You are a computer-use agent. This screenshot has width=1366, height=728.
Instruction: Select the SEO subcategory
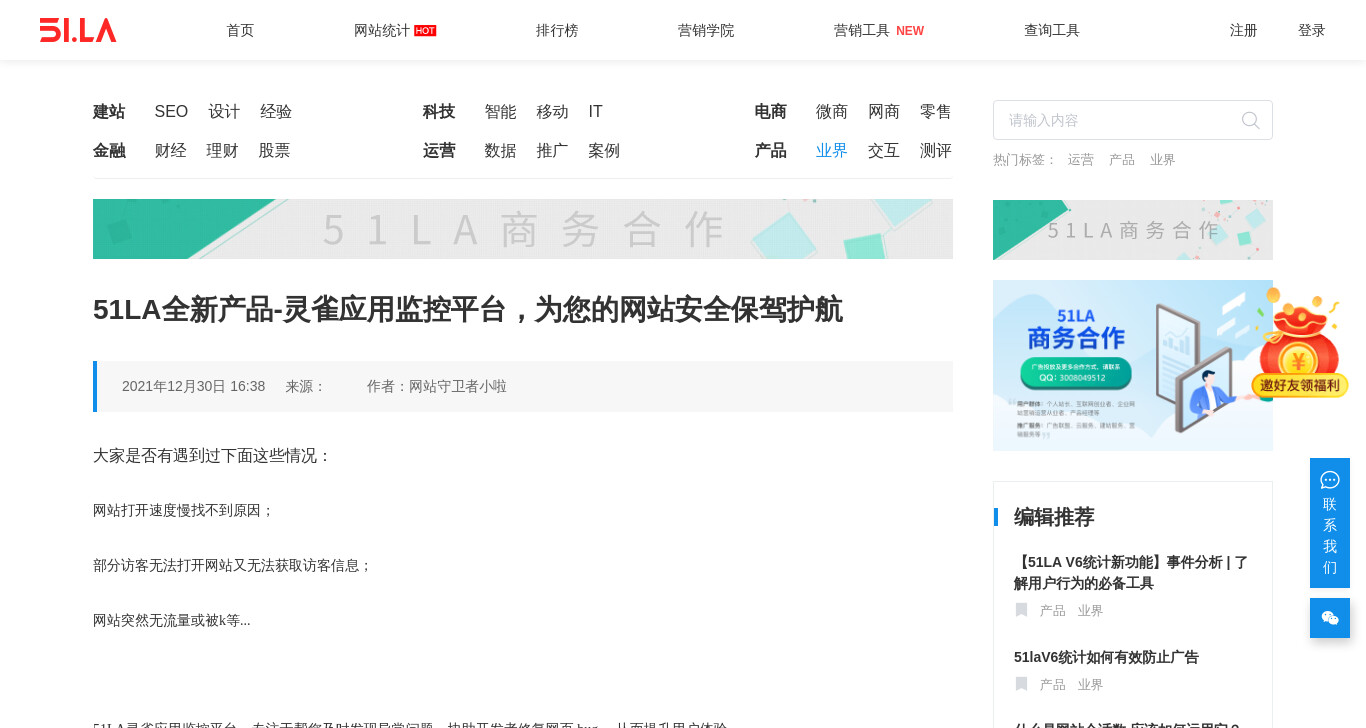(x=171, y=112)
